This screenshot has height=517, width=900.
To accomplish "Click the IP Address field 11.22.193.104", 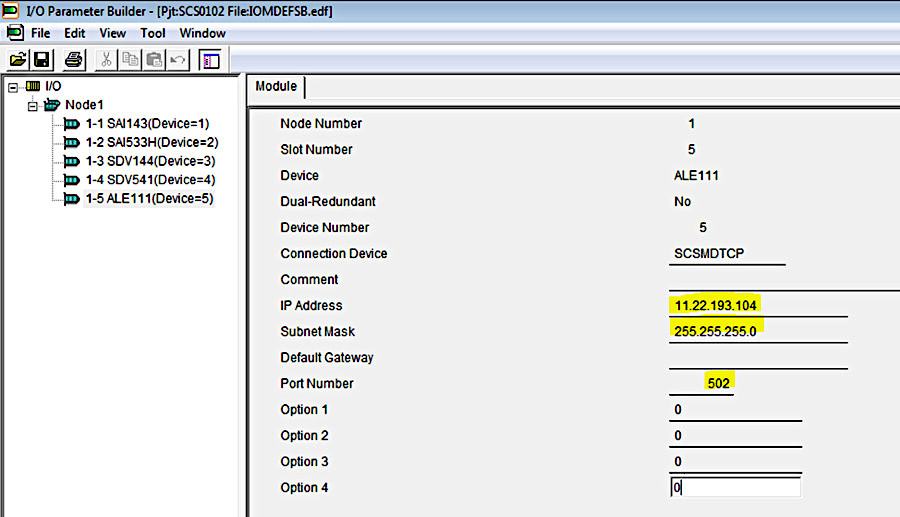I will pos(758,306).
